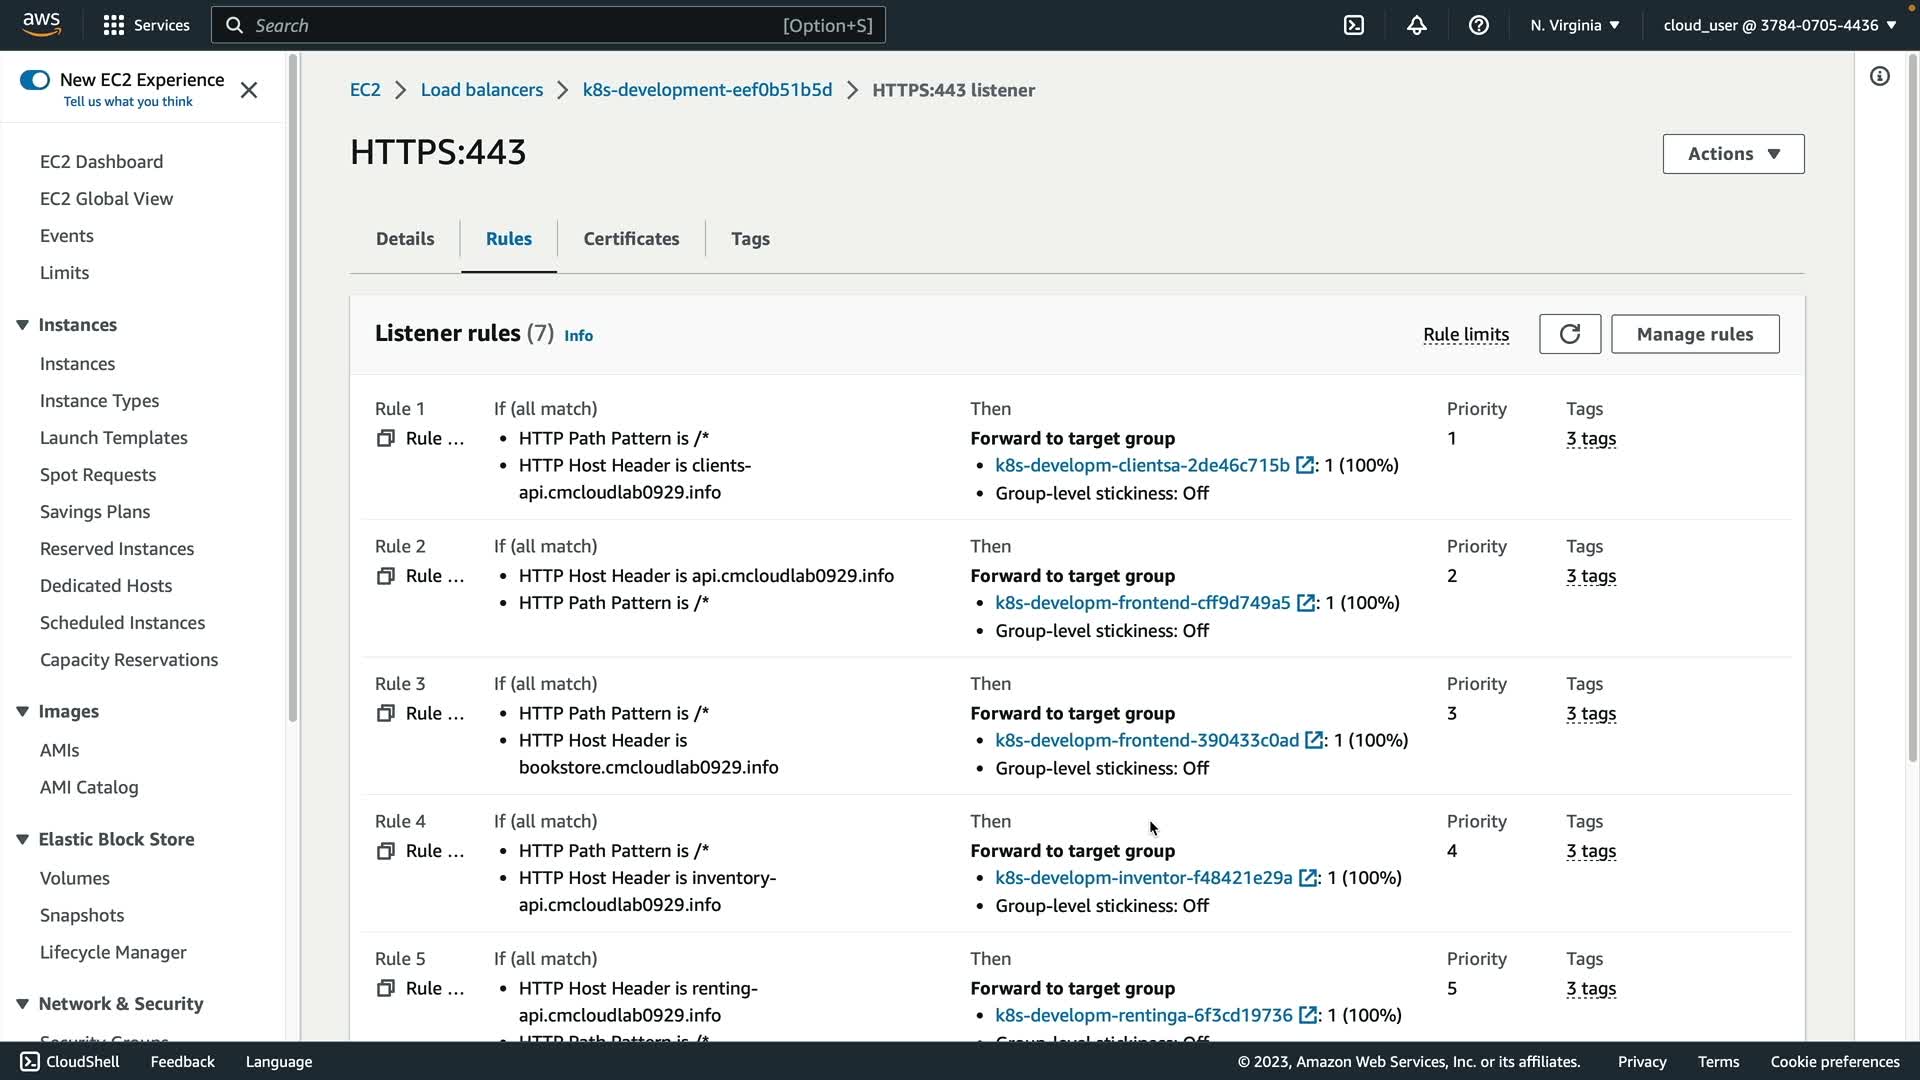The width and height of the screenshot is (1920, 1080).
Task: Click the Manage rules button
Action: (x=1694, y=334)
